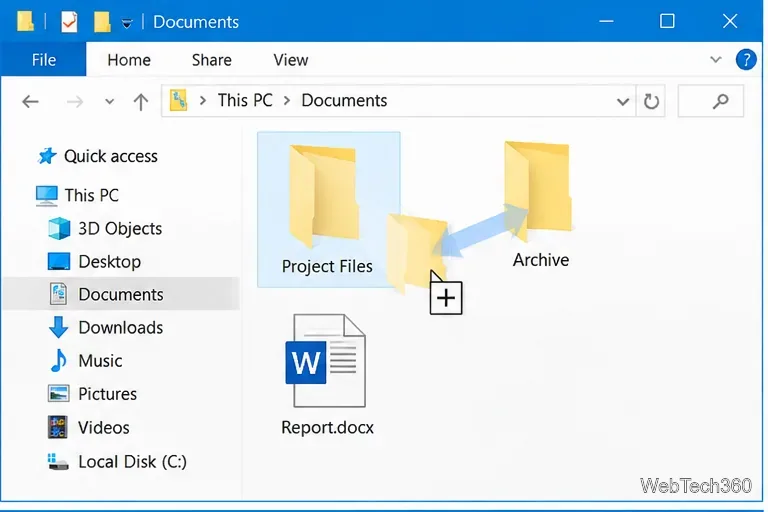Switch to the Home ribbon tab
Viewport: 768px width, 512px height.
[129, 60]
